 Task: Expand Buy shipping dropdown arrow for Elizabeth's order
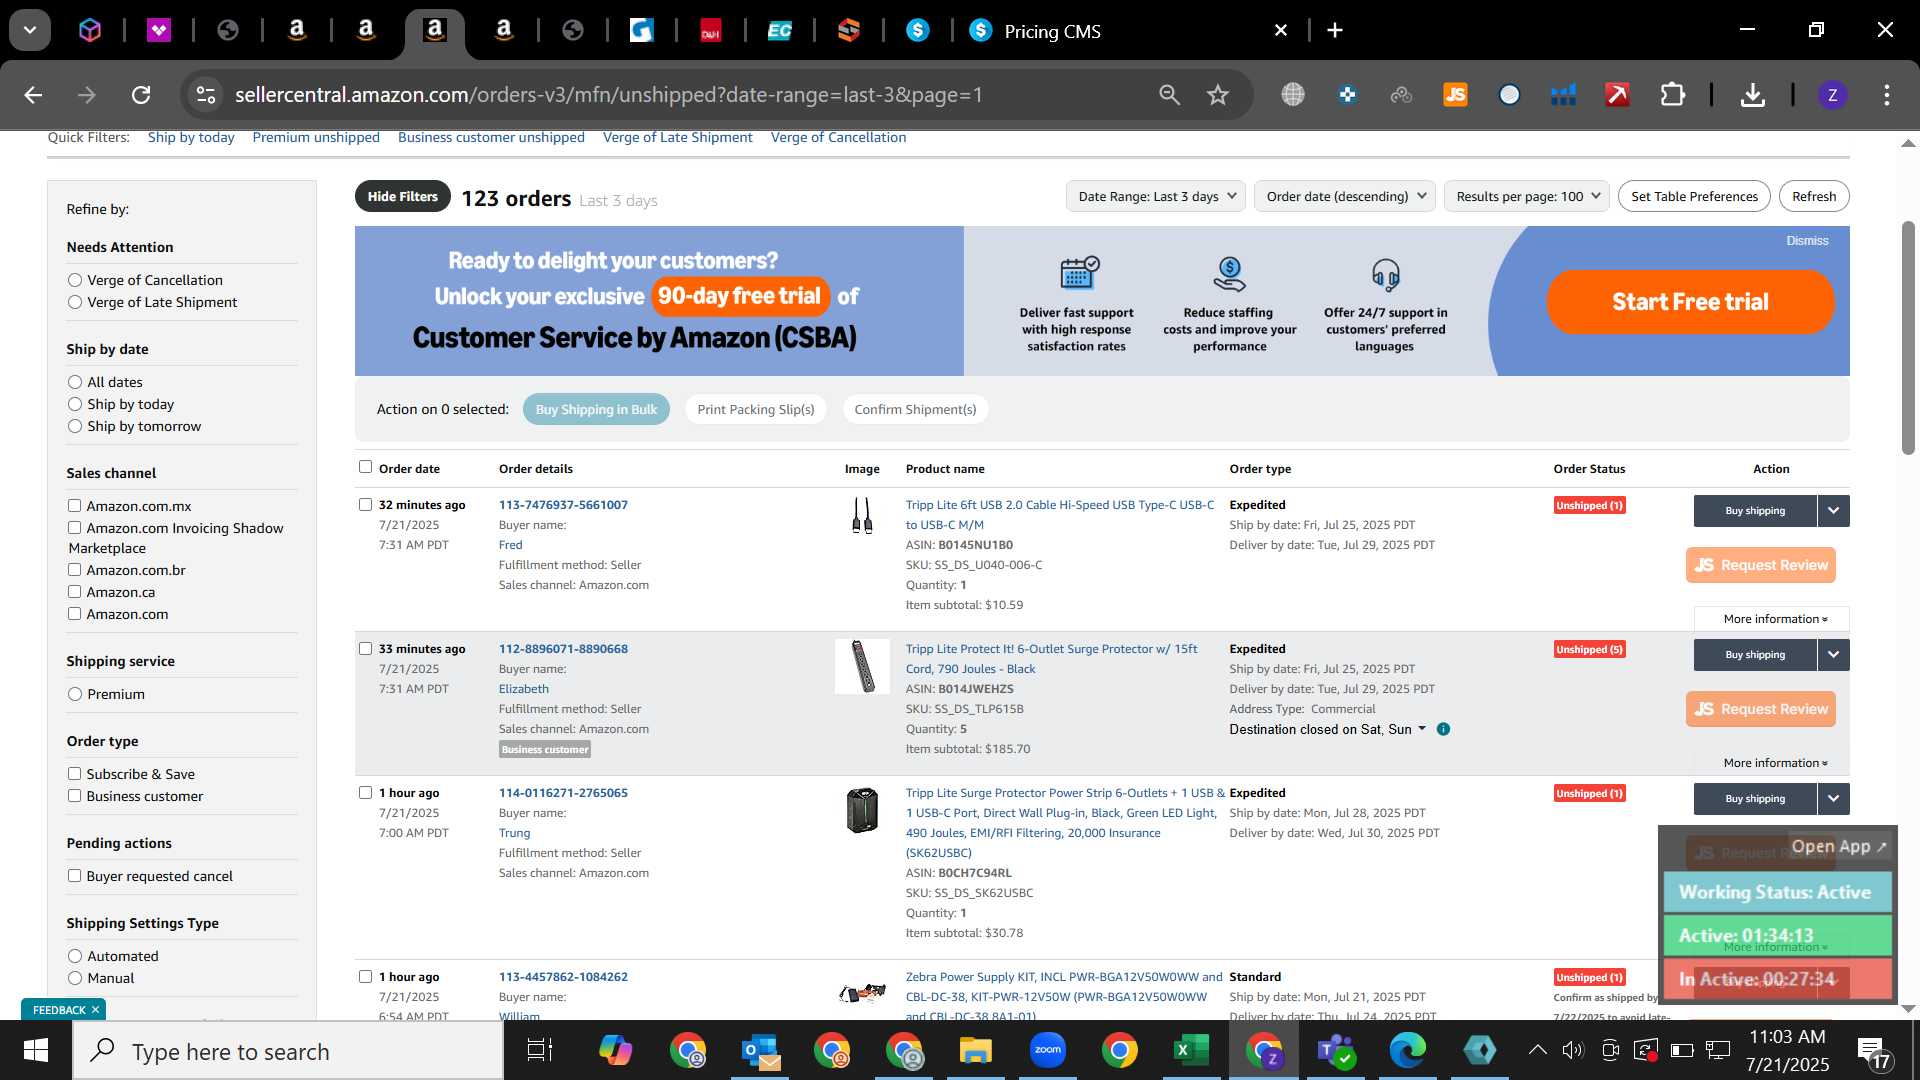pos(1833,655)
